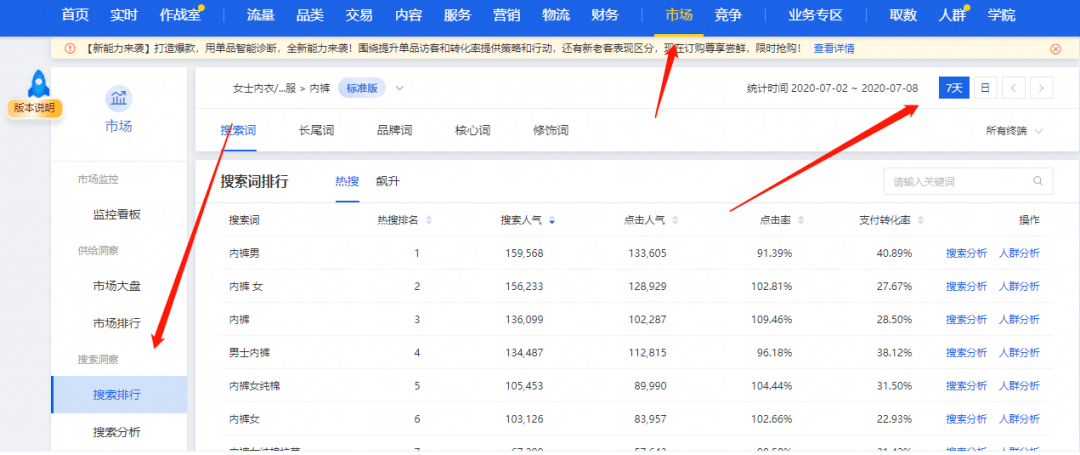Open the 所有终端 dropdown

1013,131
